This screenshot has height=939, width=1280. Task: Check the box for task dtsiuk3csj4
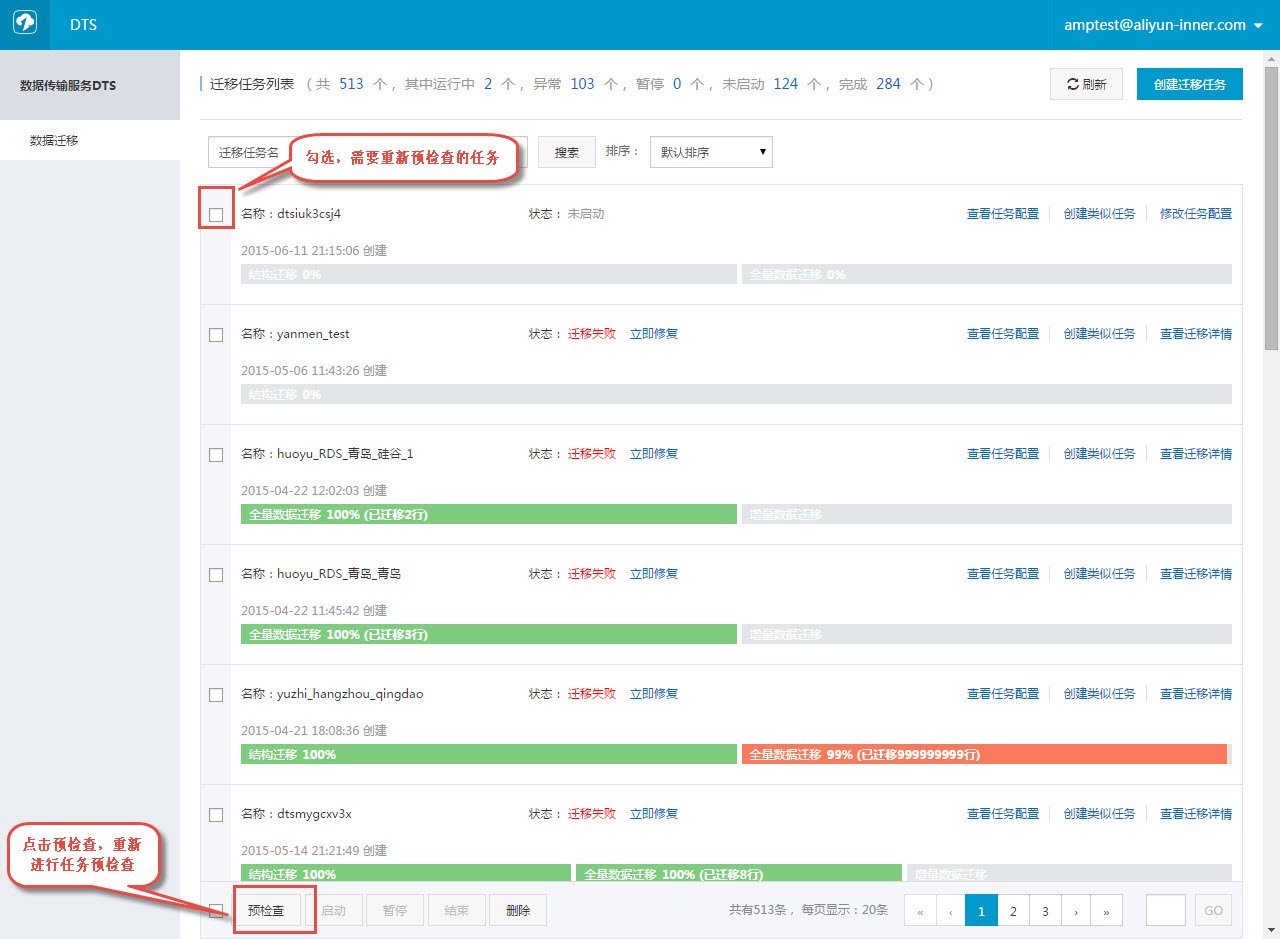tap(216, 214)
